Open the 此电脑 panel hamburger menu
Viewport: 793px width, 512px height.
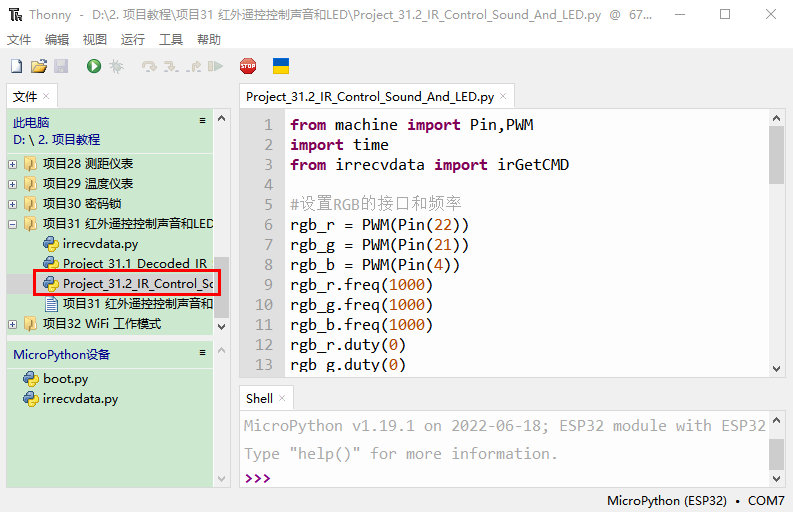pos(202,121)
